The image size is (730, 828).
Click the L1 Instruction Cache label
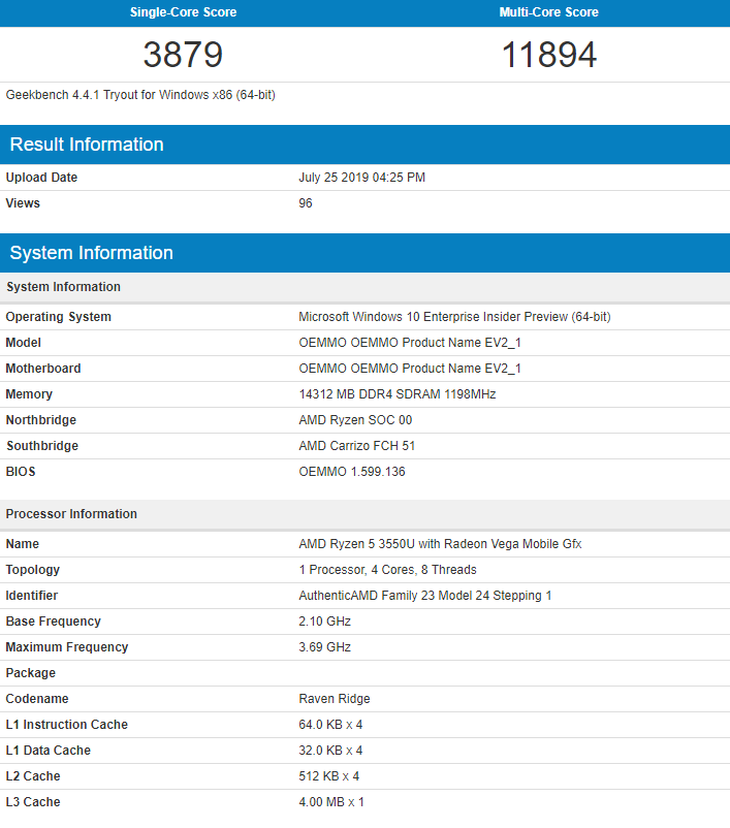[67, 725]
